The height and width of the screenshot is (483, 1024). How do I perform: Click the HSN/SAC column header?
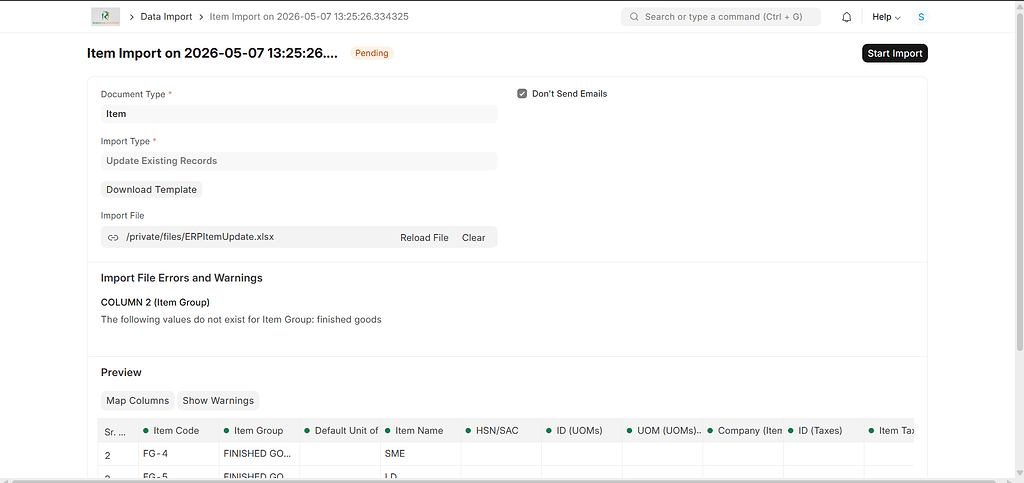click(502, 431)
